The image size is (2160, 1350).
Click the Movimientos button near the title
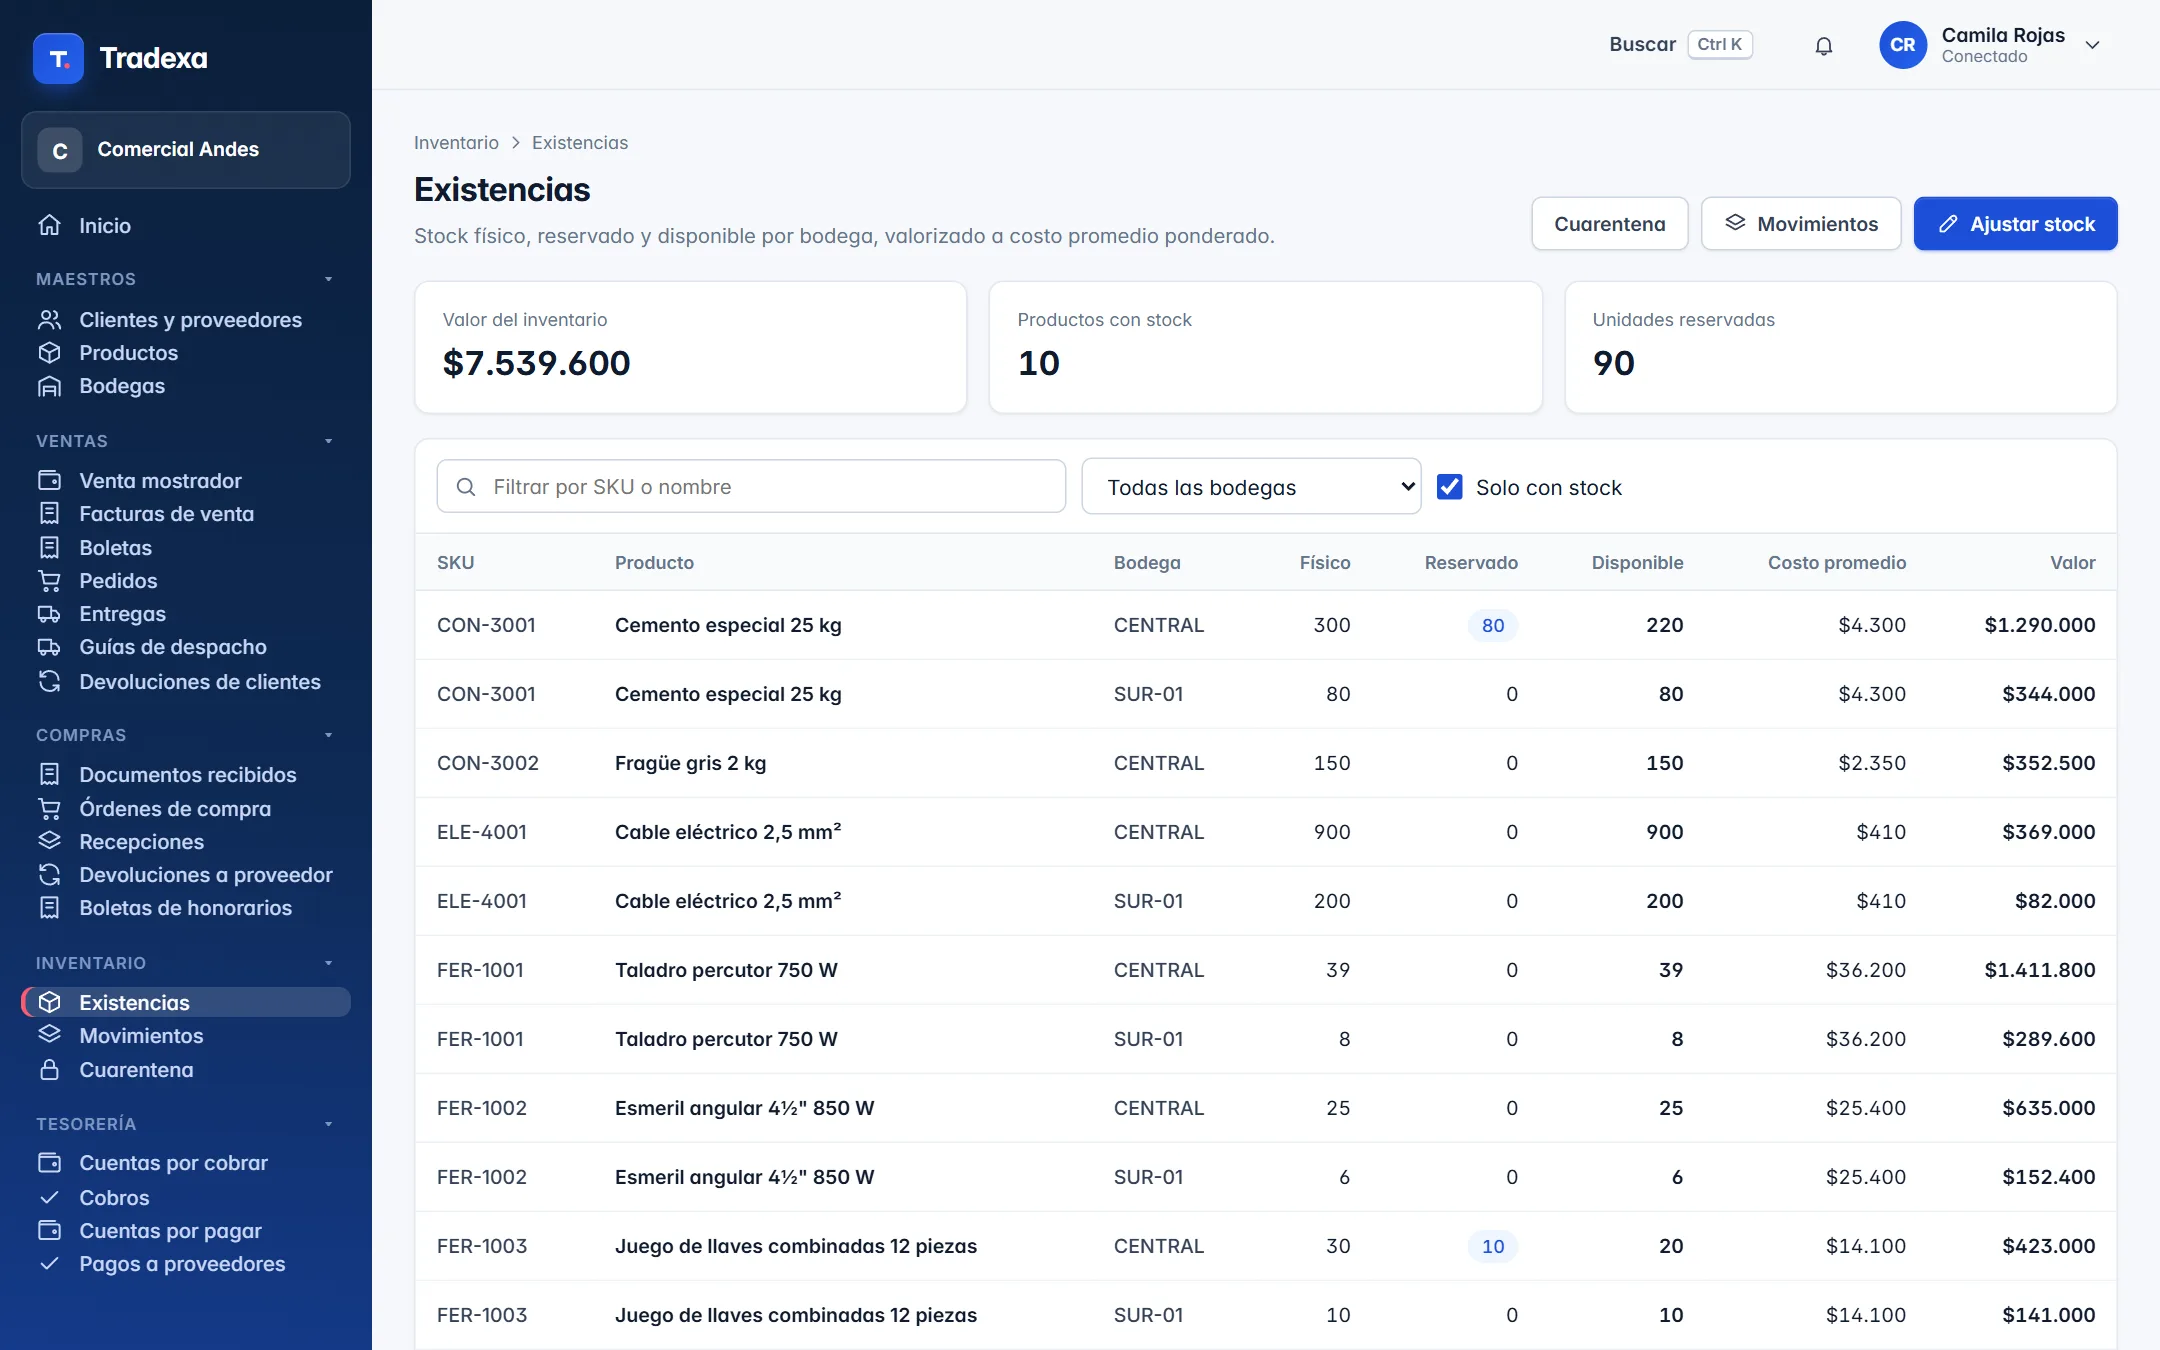[x=1800, y=224]
